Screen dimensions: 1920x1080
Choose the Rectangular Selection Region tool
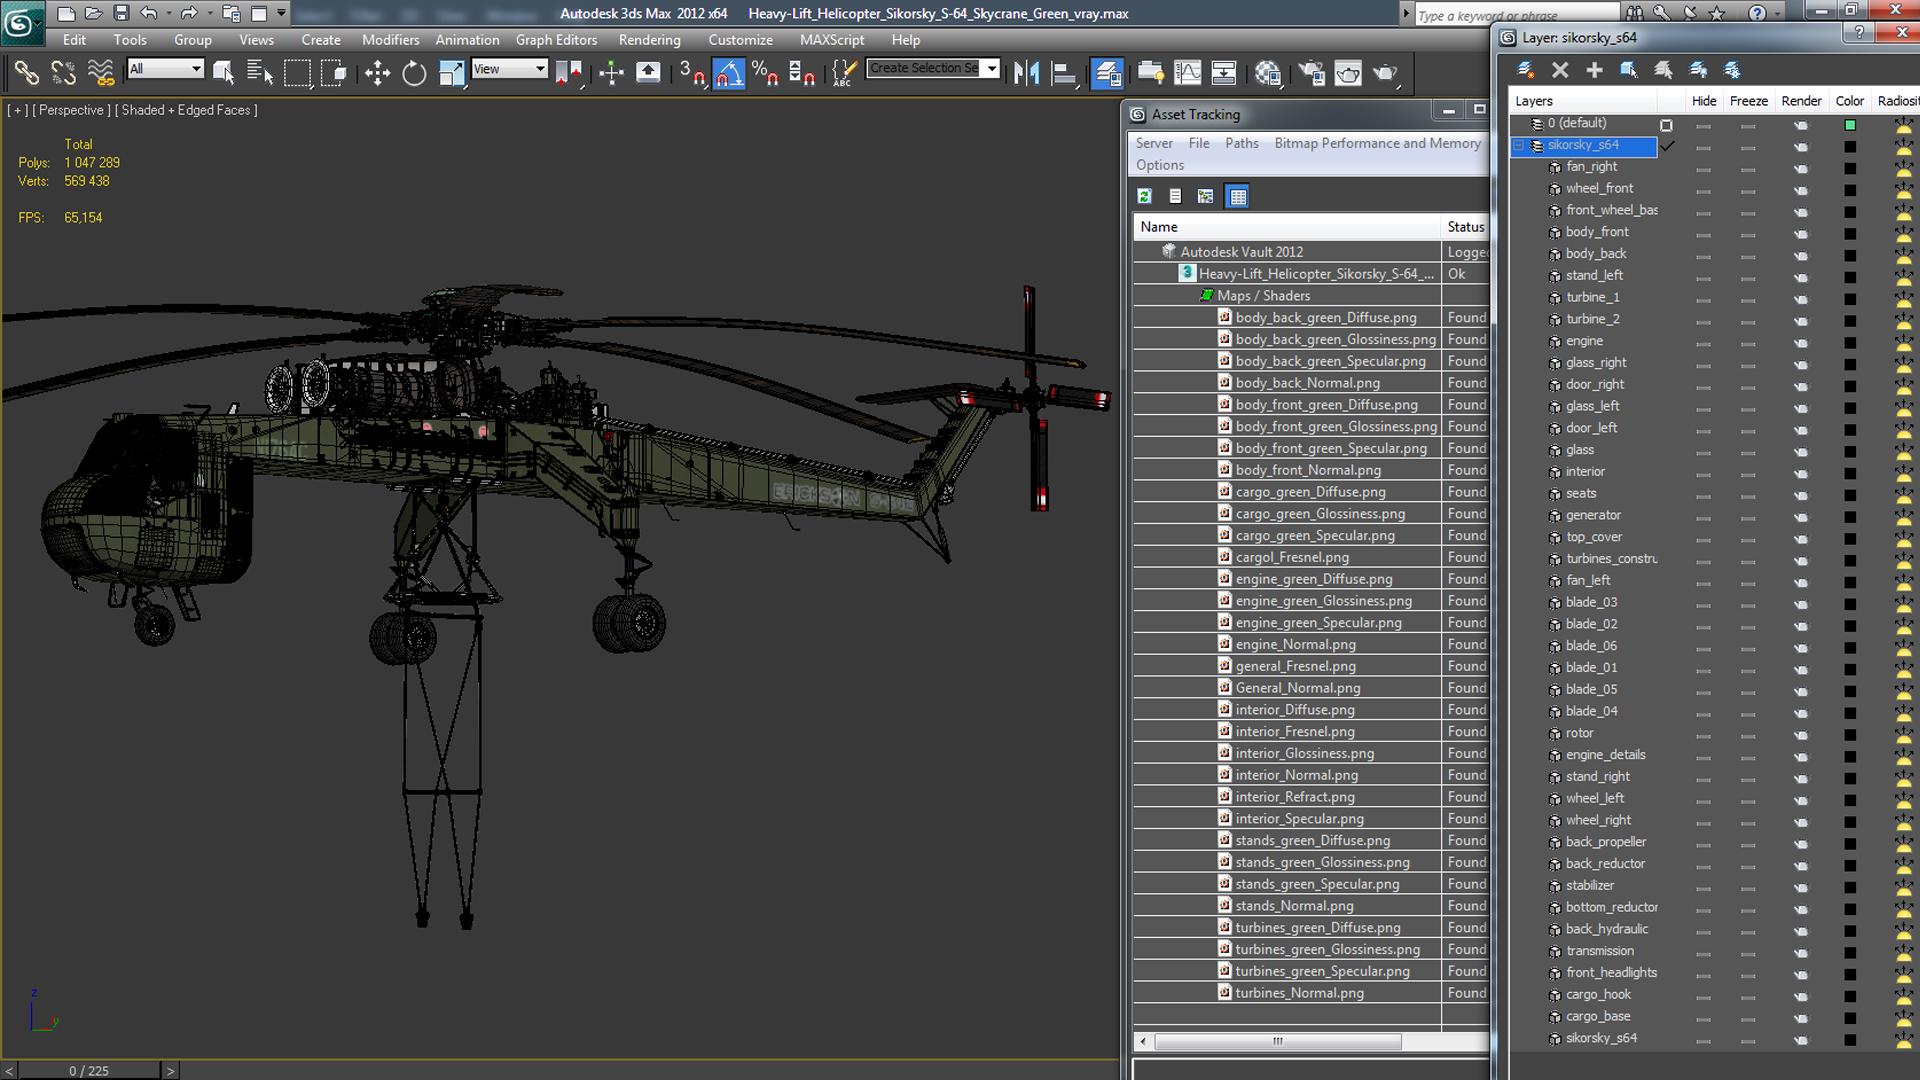(x=297, y=72)
